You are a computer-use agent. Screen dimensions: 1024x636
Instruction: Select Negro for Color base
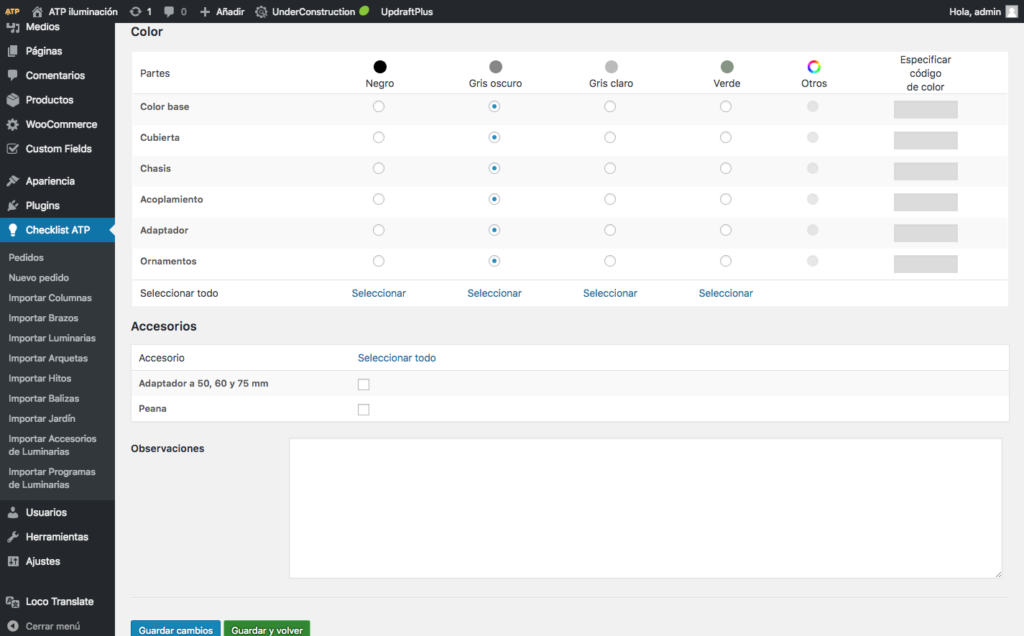pyautogui.click(x=379, y=106)
